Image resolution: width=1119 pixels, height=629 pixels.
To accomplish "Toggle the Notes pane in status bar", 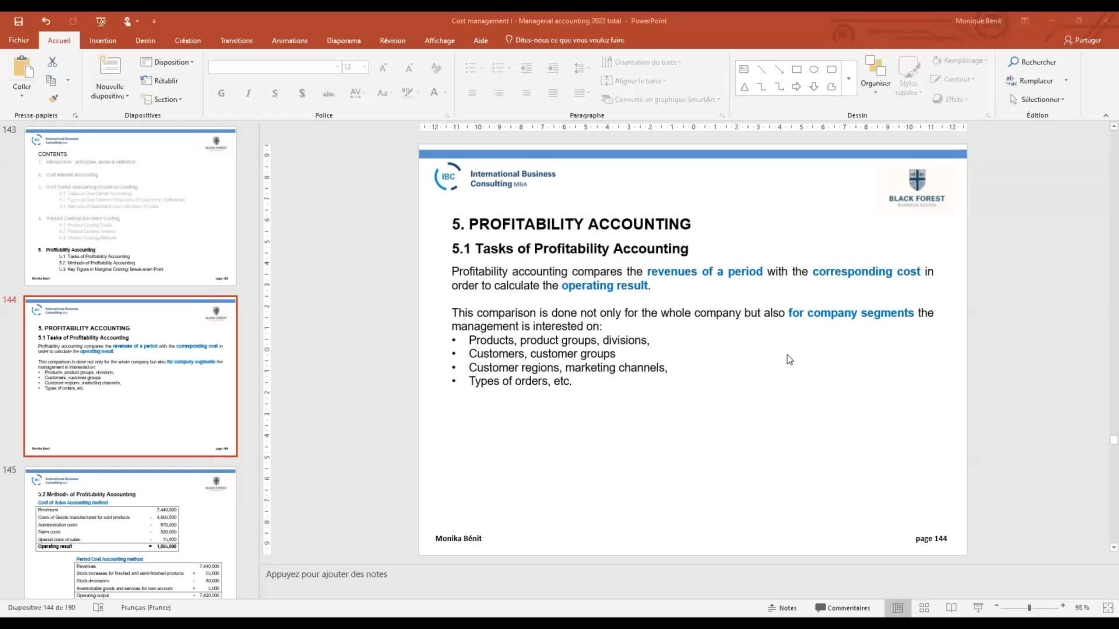I will 782,608.
